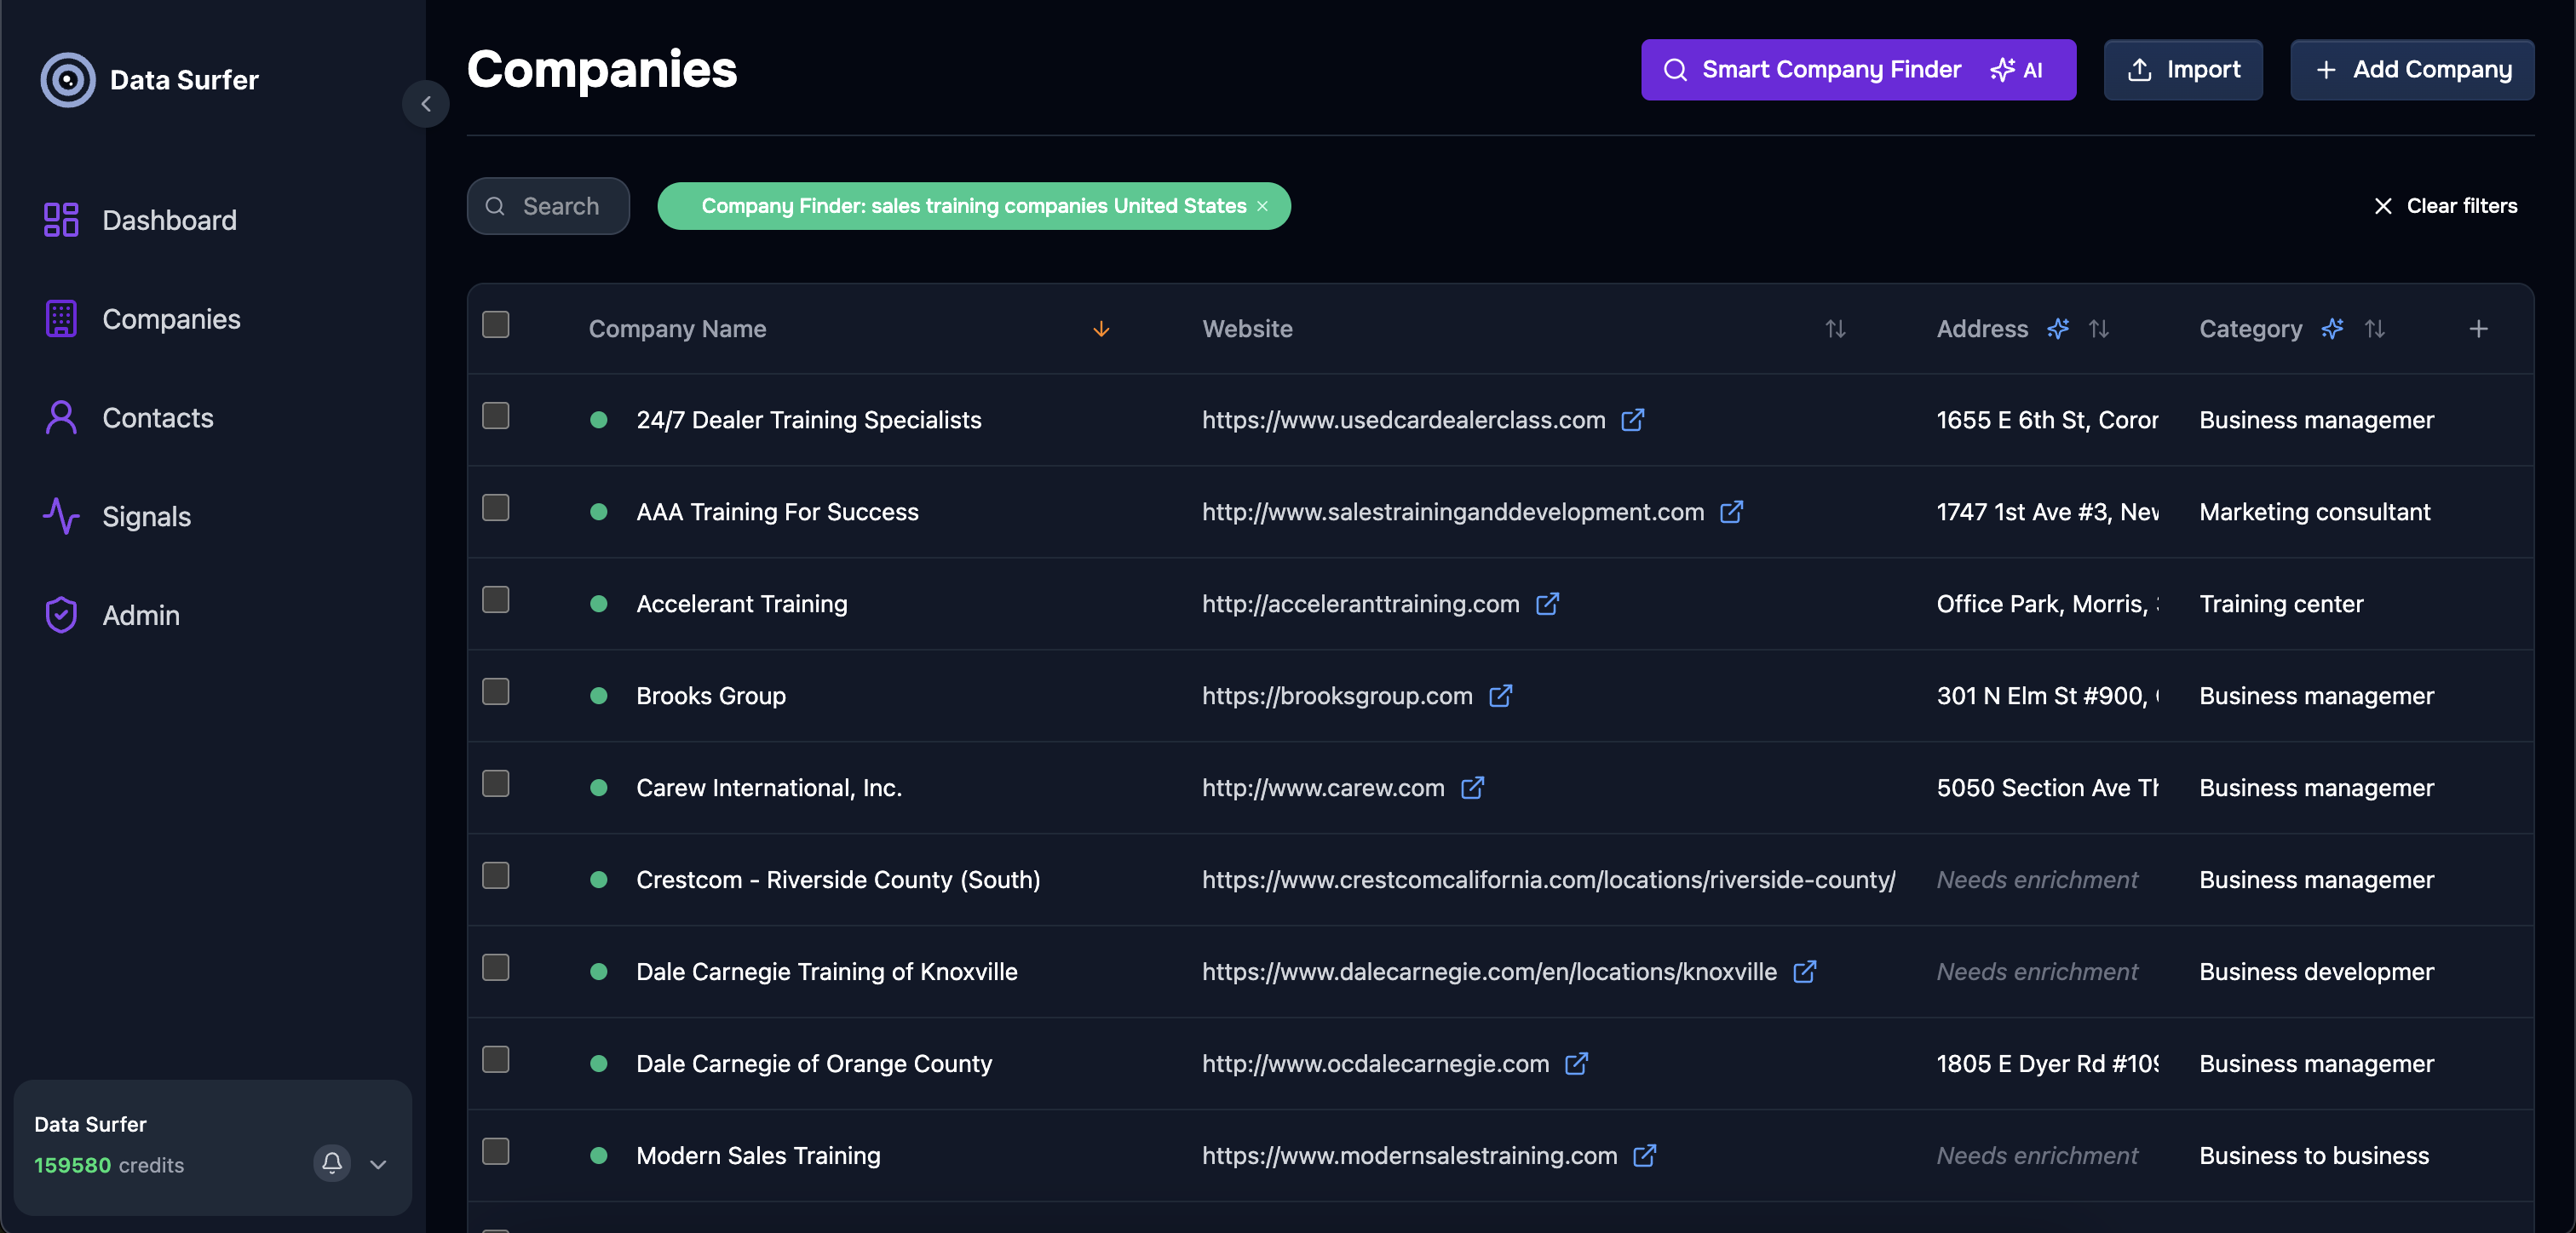
Task: Click the Admin shield icon in the sidebar
Action: (x=60, y=614)
